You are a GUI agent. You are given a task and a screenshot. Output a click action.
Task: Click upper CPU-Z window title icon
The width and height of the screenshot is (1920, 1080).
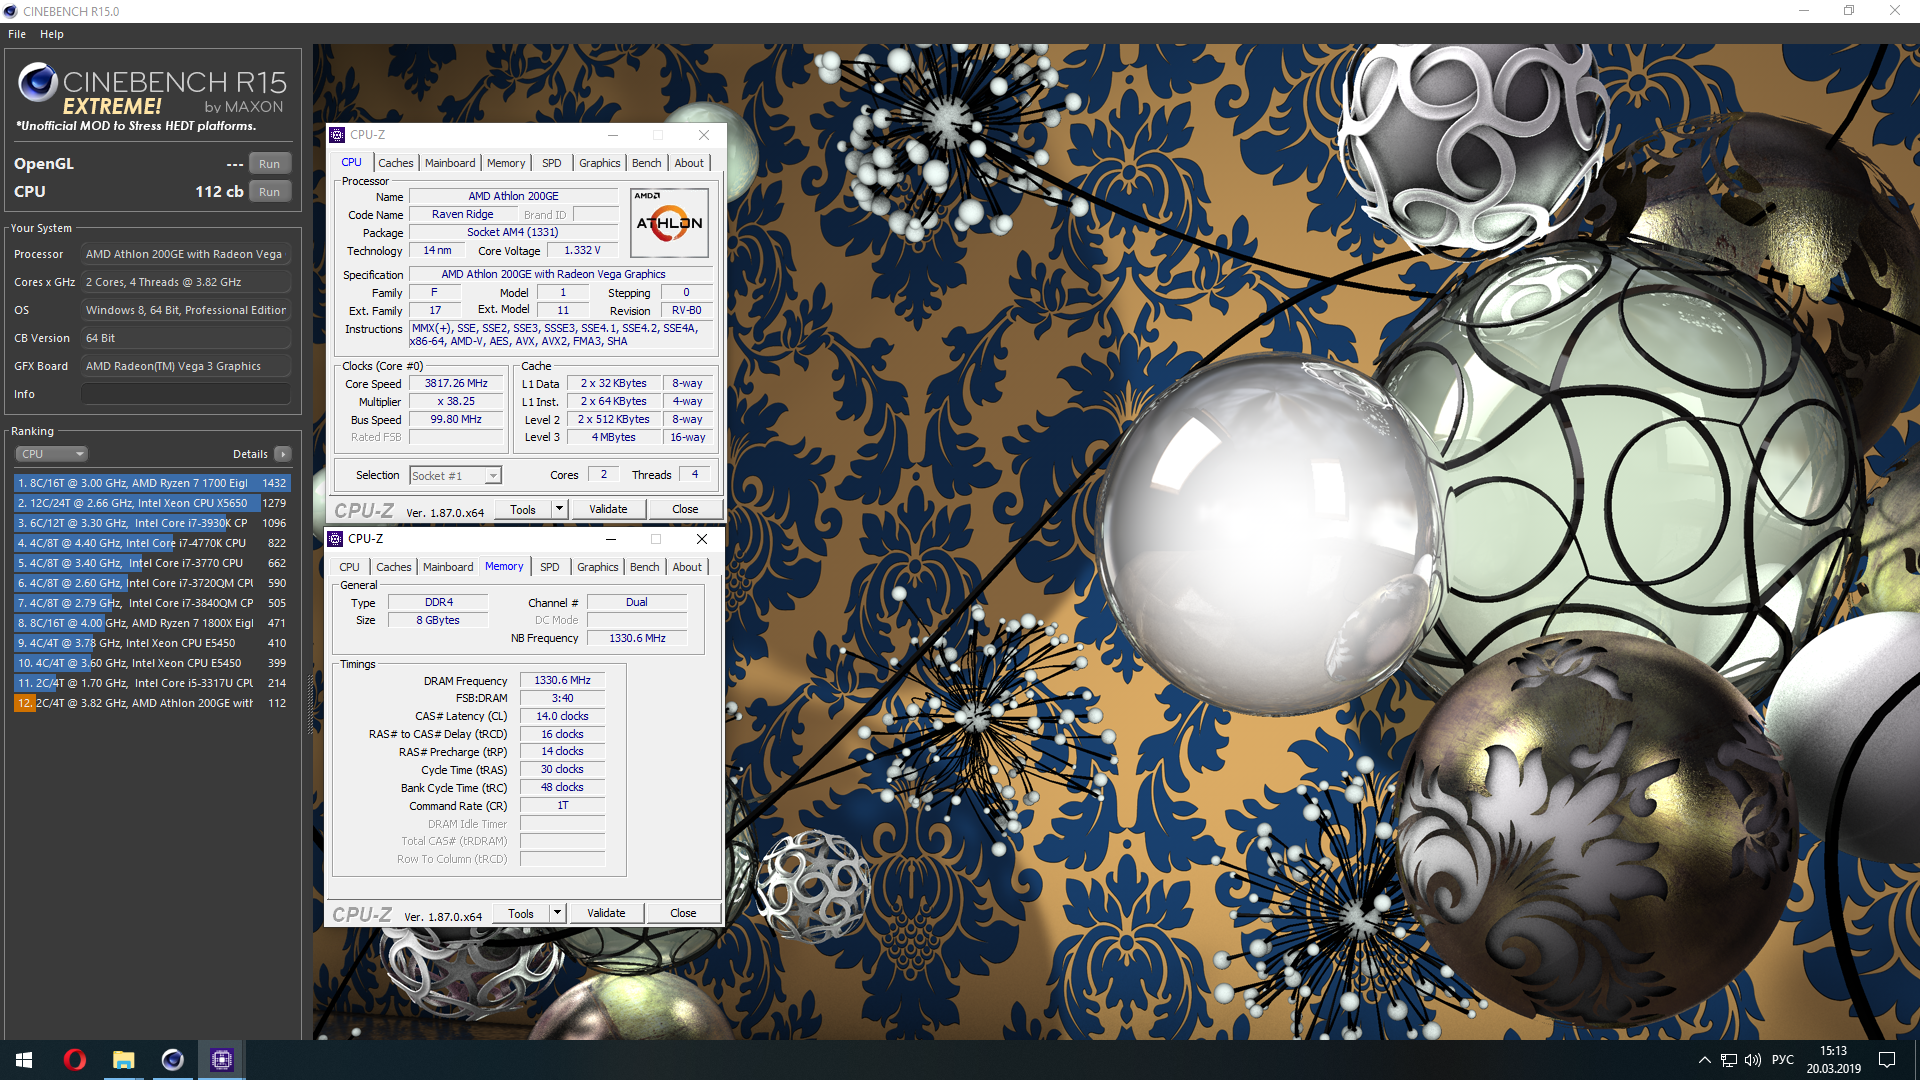click(337, 135)
